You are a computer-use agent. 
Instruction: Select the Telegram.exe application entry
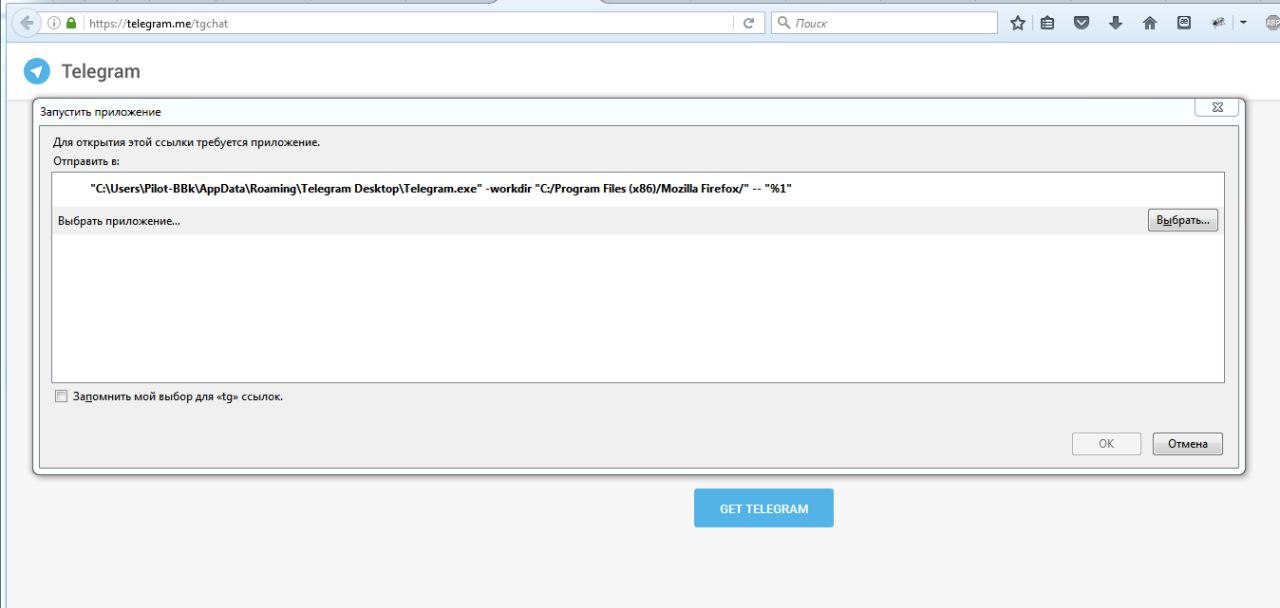(x=638, y=188)
